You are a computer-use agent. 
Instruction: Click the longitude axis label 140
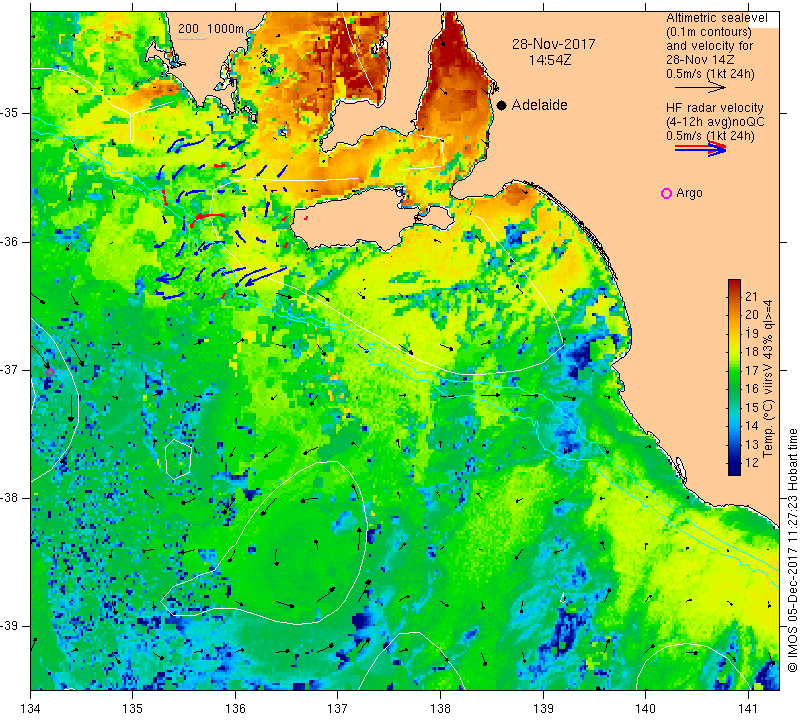point(645,709)
